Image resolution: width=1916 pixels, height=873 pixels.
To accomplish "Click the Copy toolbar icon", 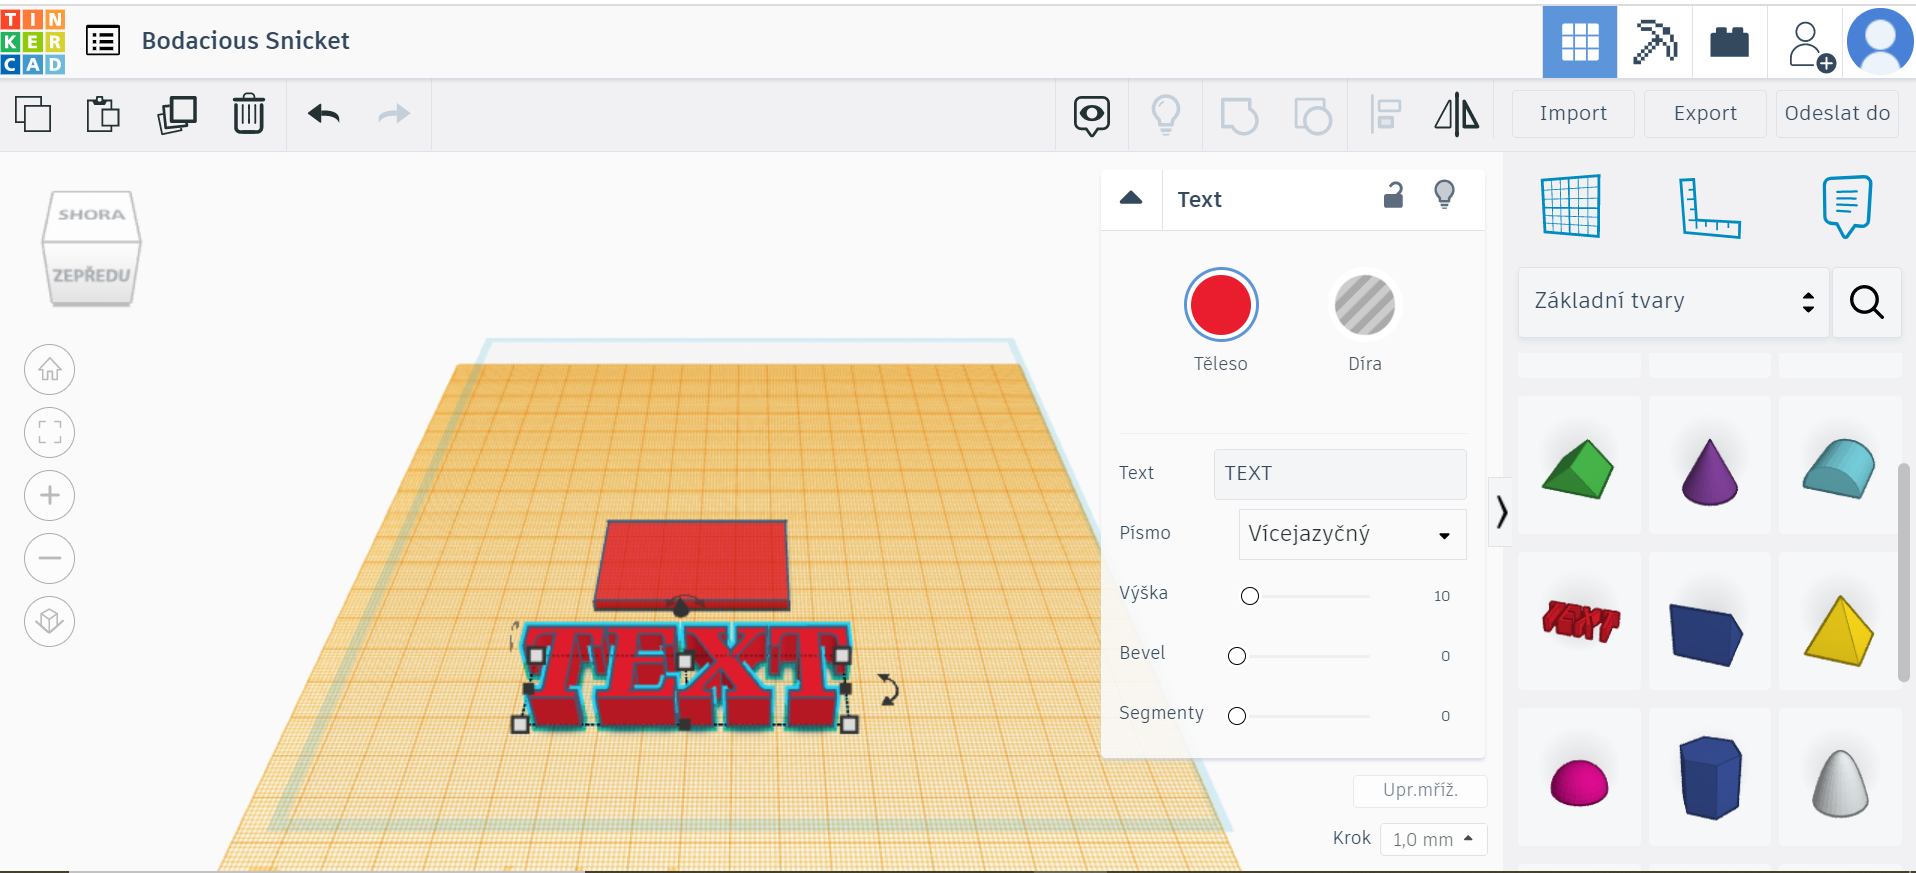I will click(33, 114).
